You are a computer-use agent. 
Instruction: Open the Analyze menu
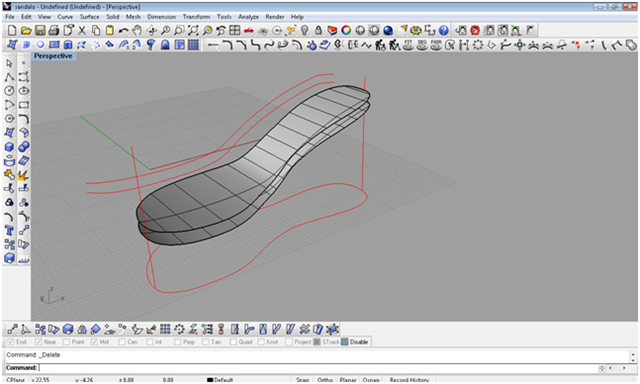[249, 17]
